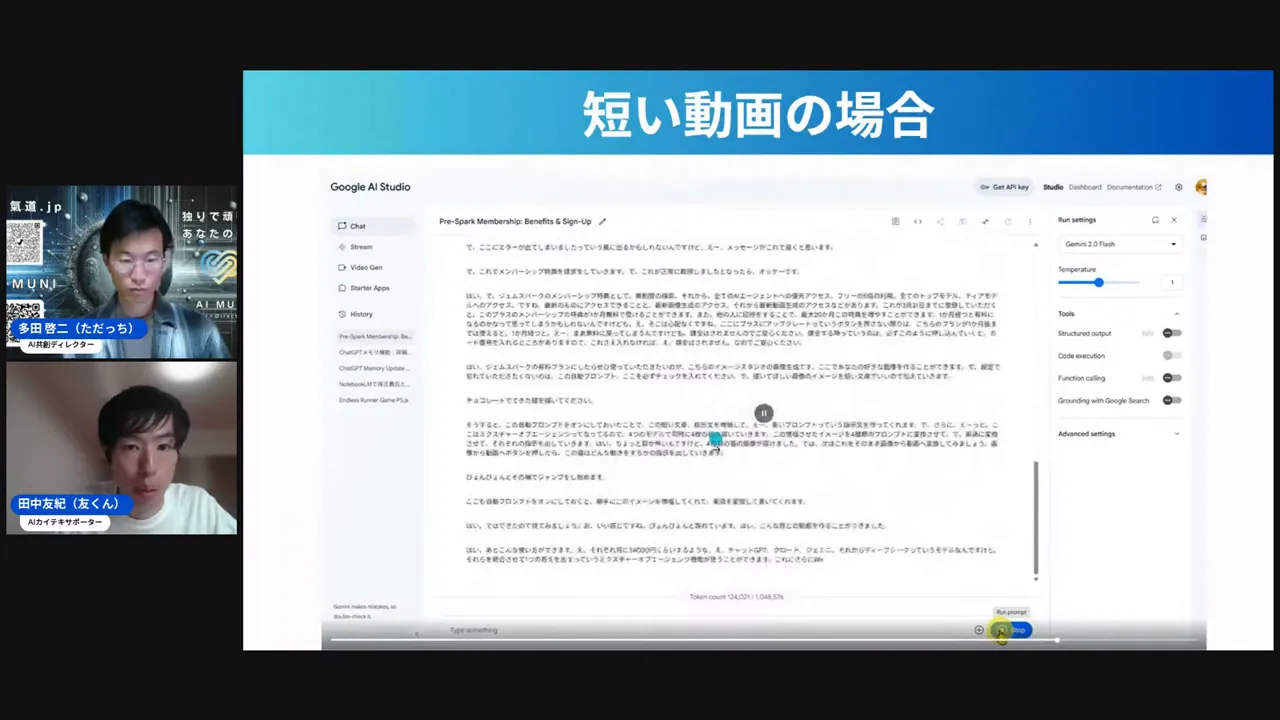Click the share icon above the conversation

tap(940, 221)
